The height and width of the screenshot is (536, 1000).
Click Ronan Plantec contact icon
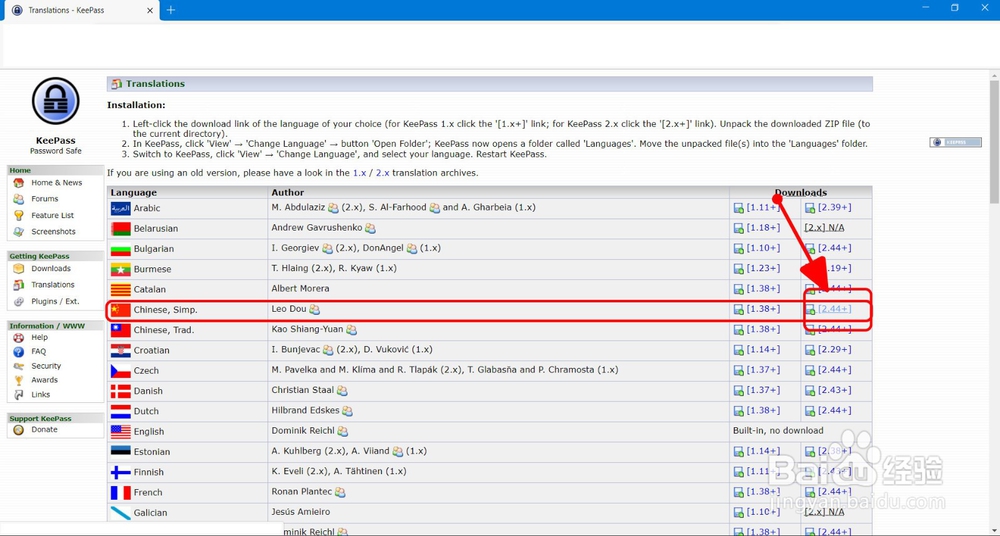click(x=341, y=493)
